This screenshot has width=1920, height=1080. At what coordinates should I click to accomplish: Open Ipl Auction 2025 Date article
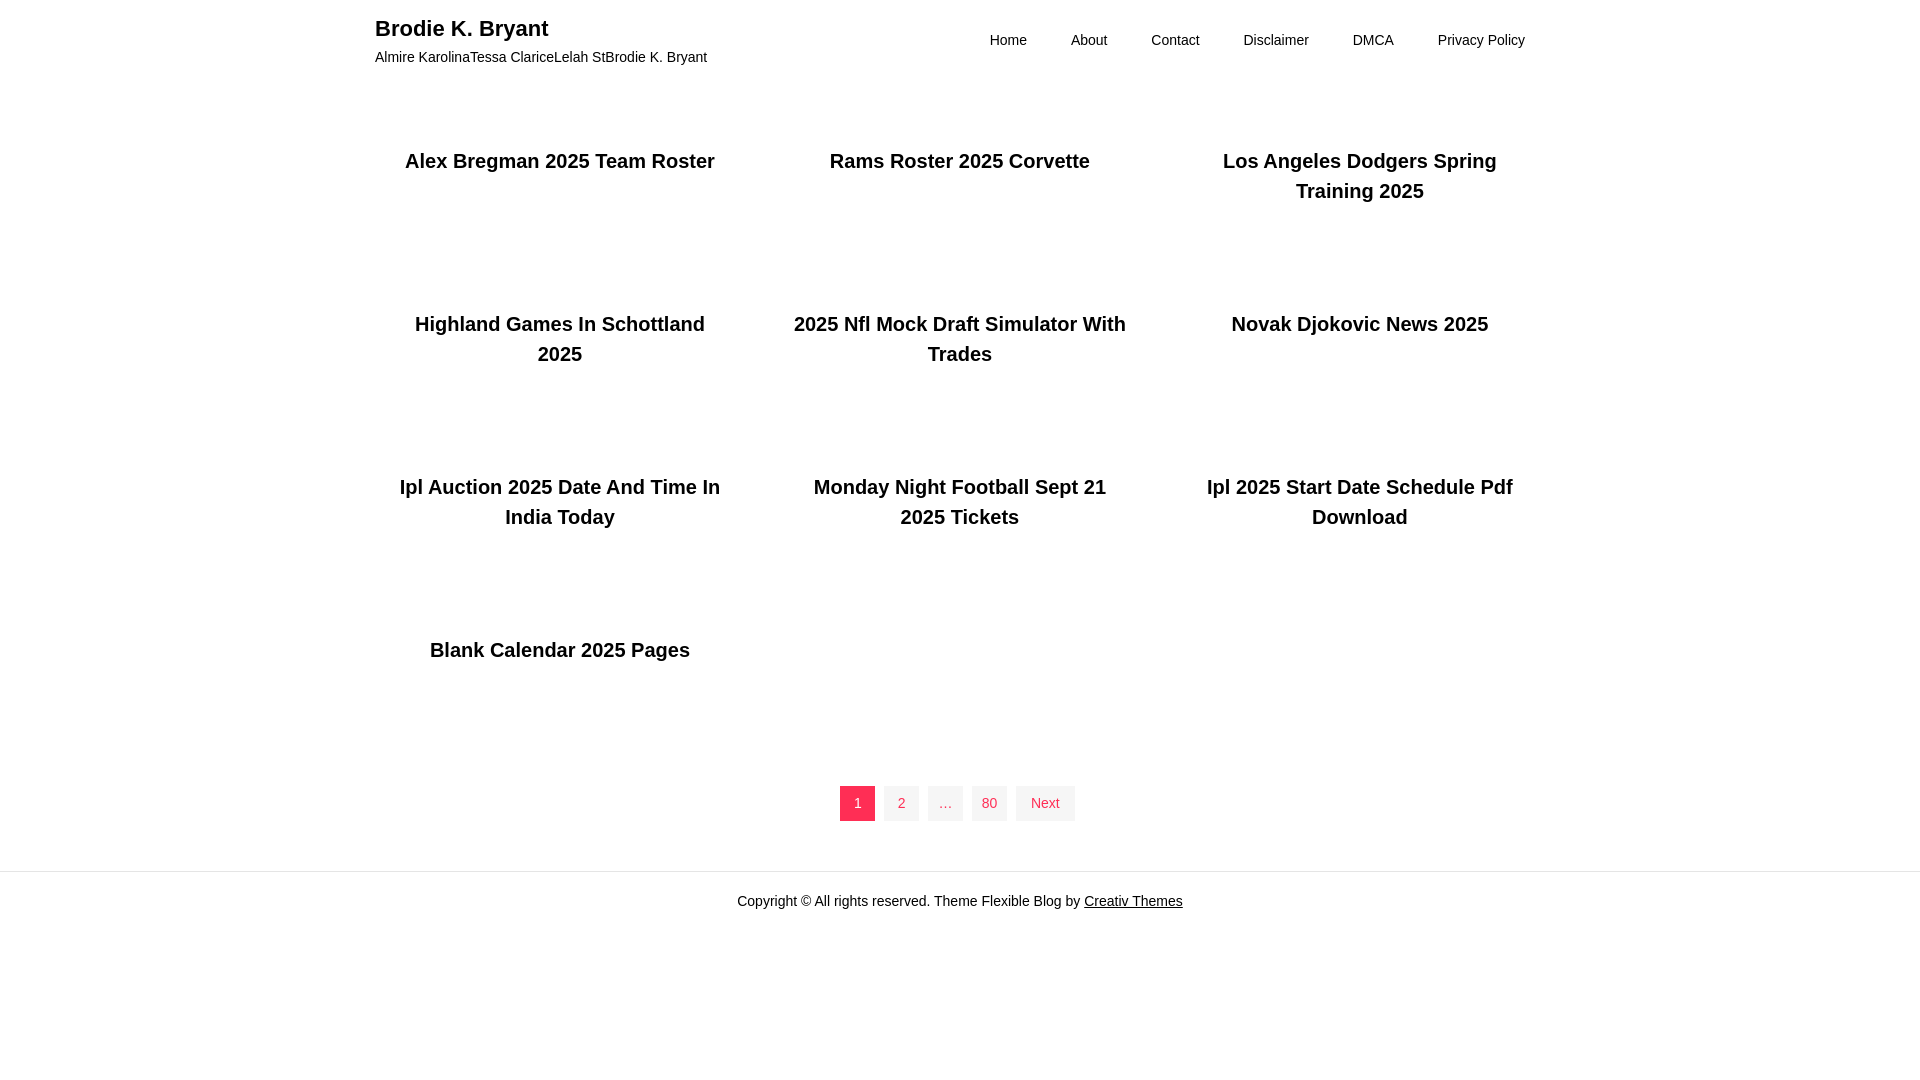(559, 502)
